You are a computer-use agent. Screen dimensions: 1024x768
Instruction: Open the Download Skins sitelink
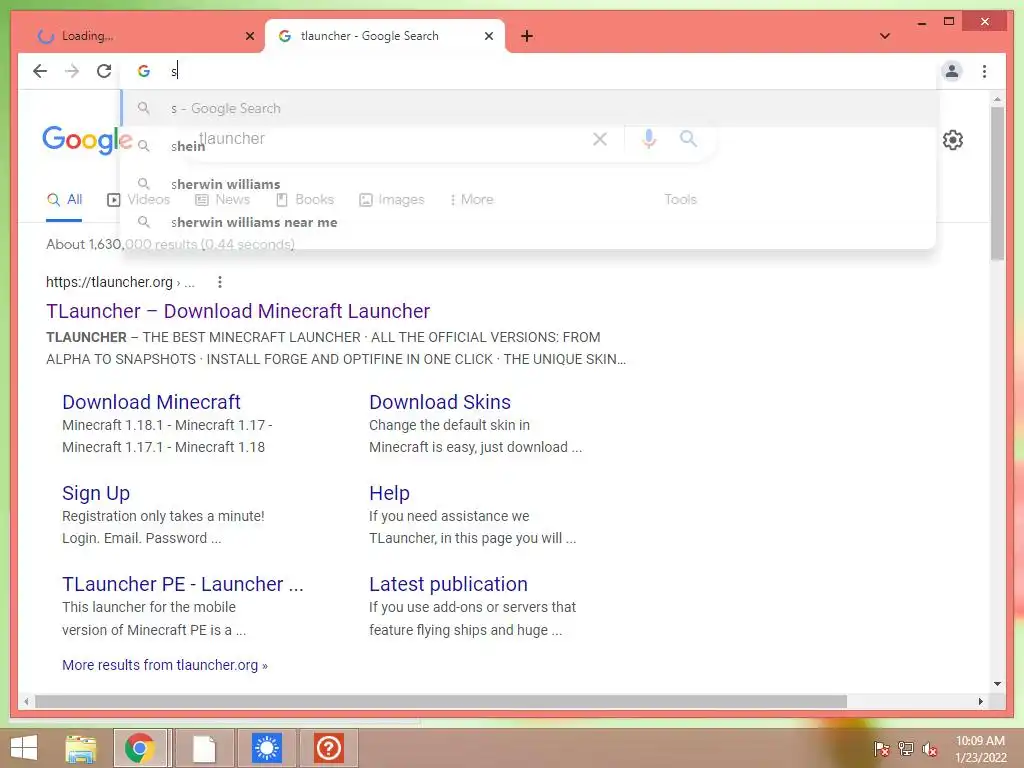tap(440, 402)
